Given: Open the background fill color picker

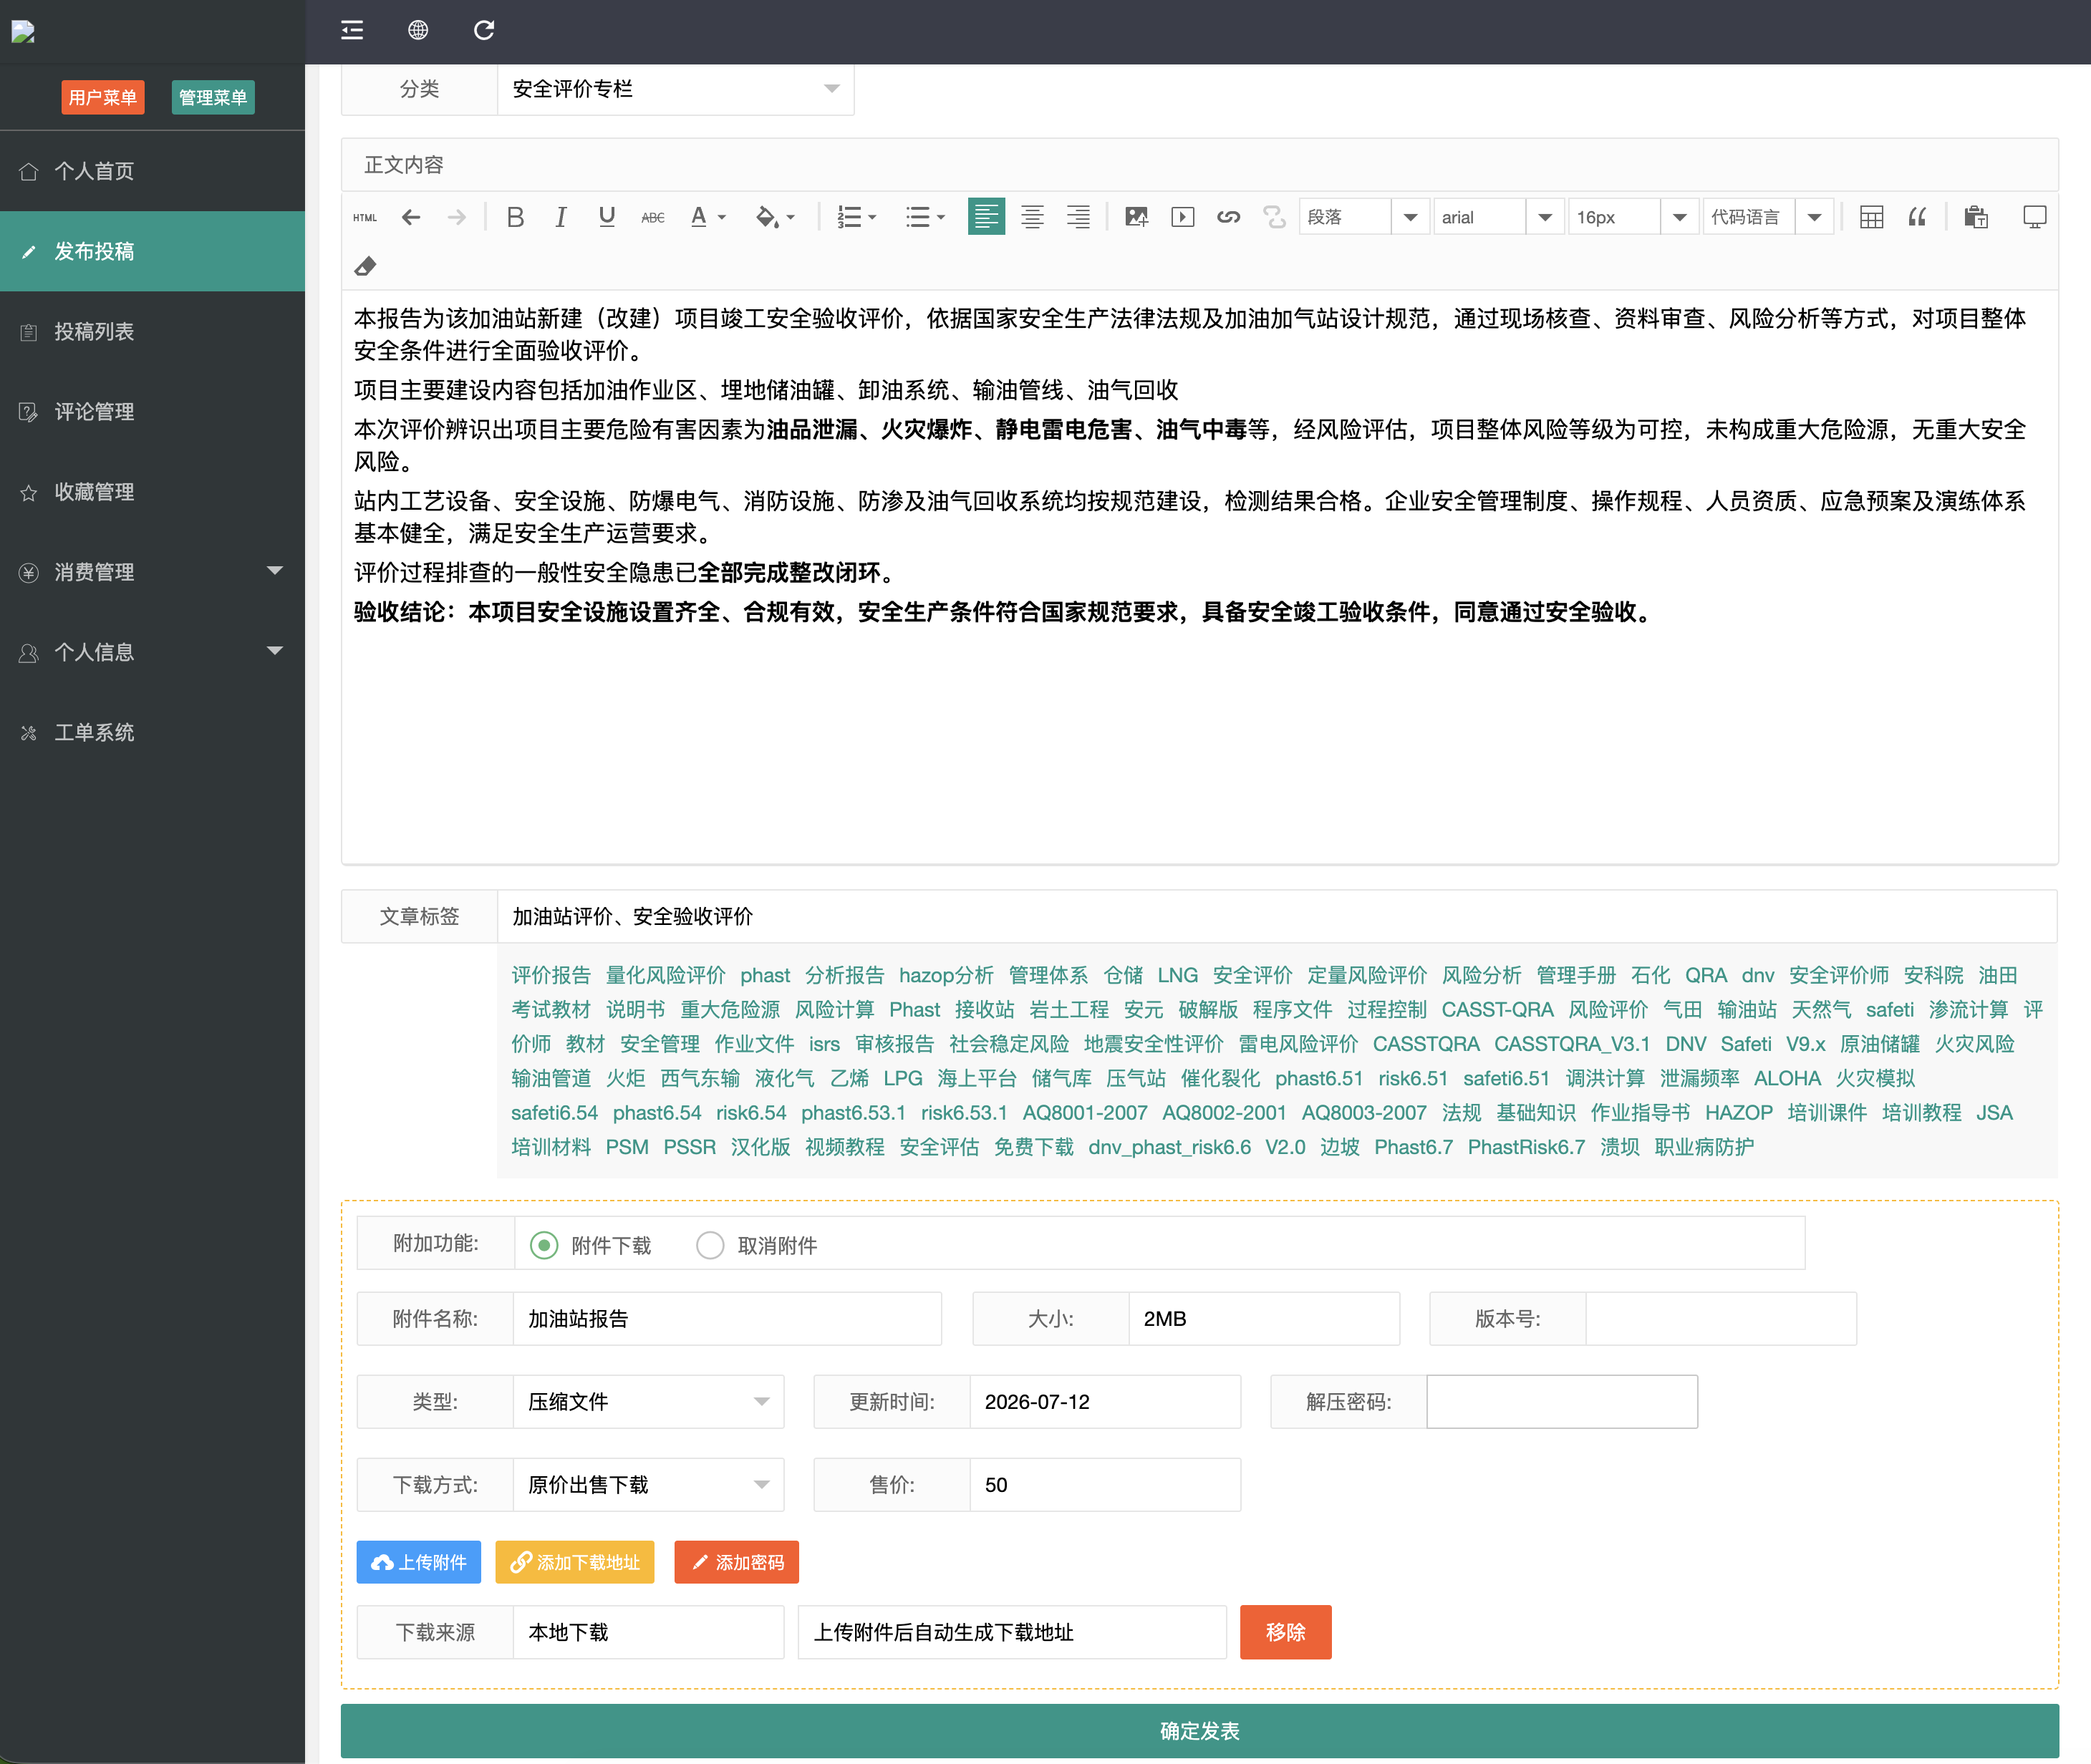Looking at the screenshot, I should pos(775,217).
